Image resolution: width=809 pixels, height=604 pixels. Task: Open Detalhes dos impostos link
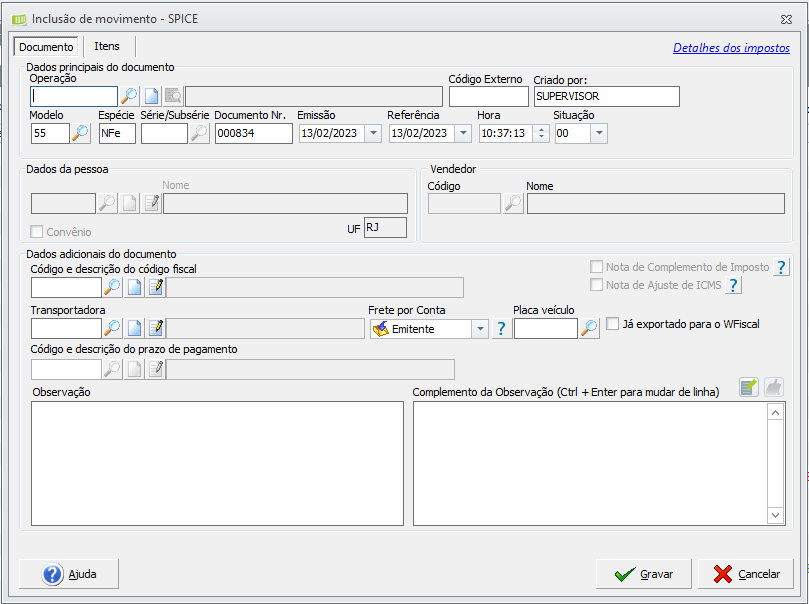pos(731,48)
